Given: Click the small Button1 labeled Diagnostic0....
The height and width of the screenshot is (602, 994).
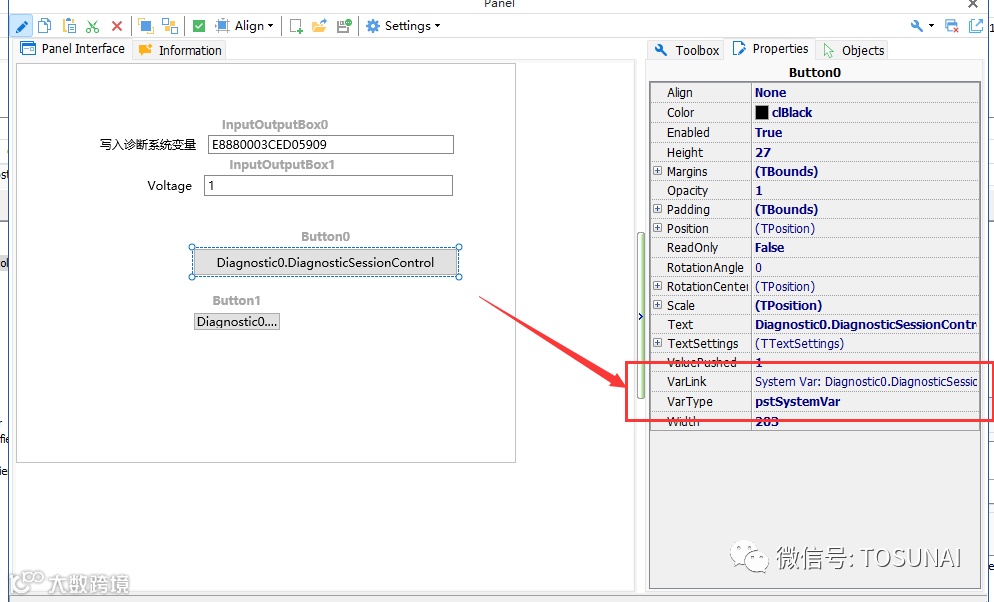Looking at the screenshot, I should pos(236,321).
